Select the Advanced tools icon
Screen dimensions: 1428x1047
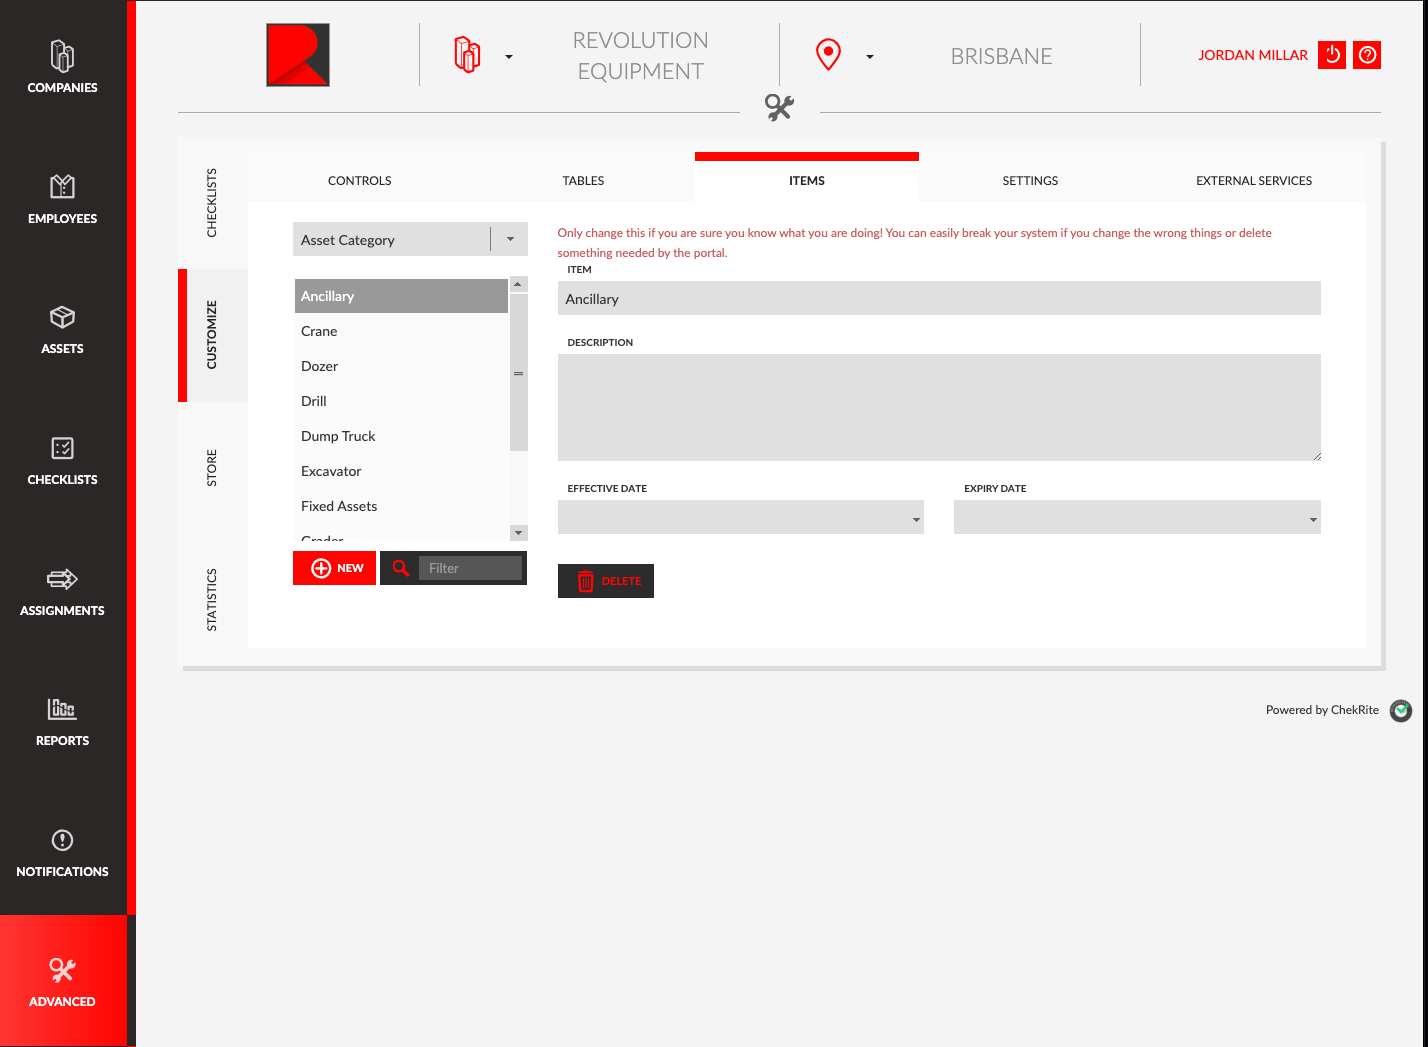(x=62, y=969)
